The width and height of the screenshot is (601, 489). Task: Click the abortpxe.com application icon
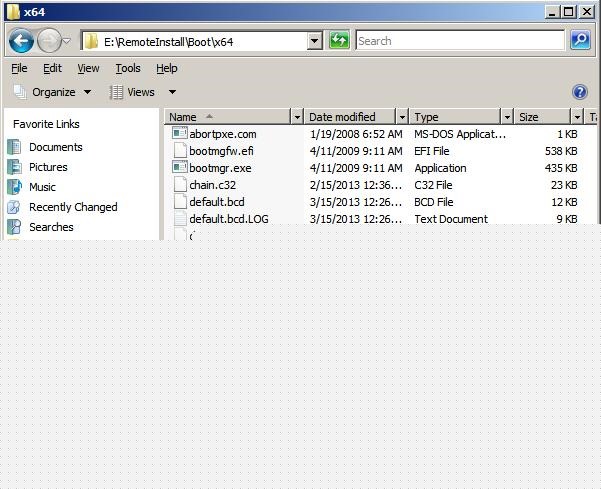pyautogui.click(x=179, y=133)
